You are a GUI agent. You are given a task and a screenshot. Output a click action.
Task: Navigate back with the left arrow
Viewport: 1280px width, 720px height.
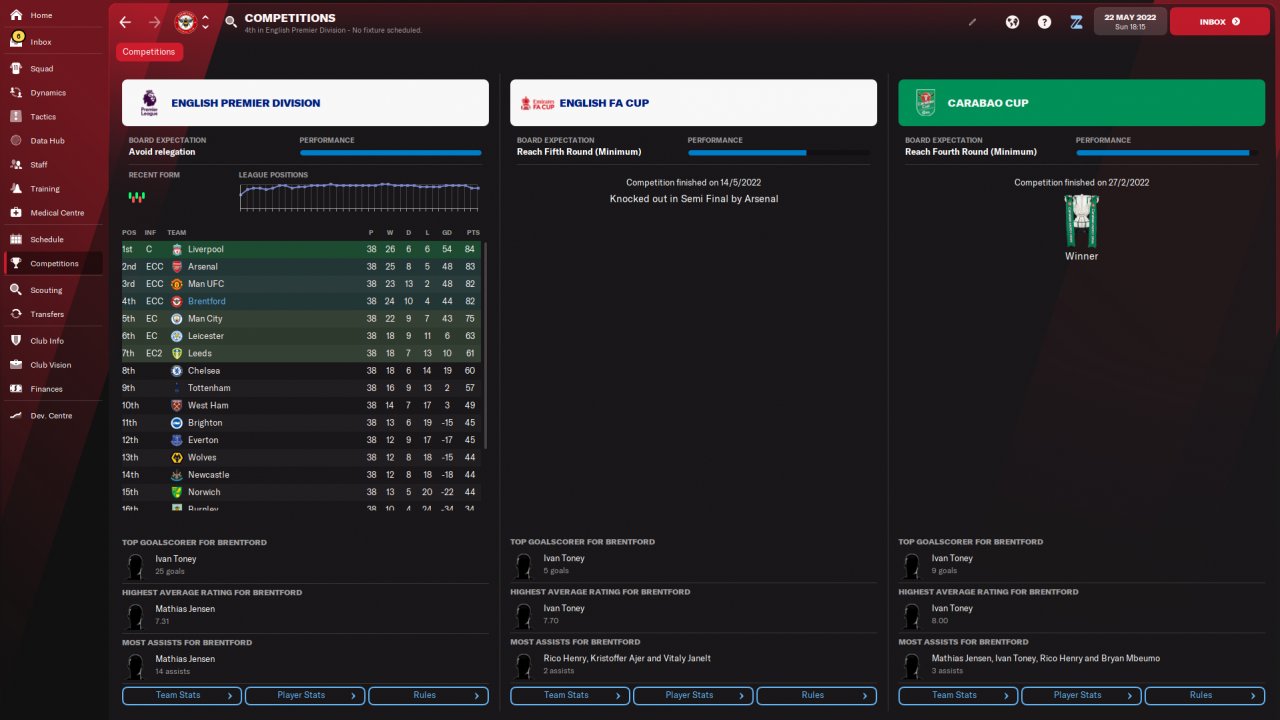point(125,22)
